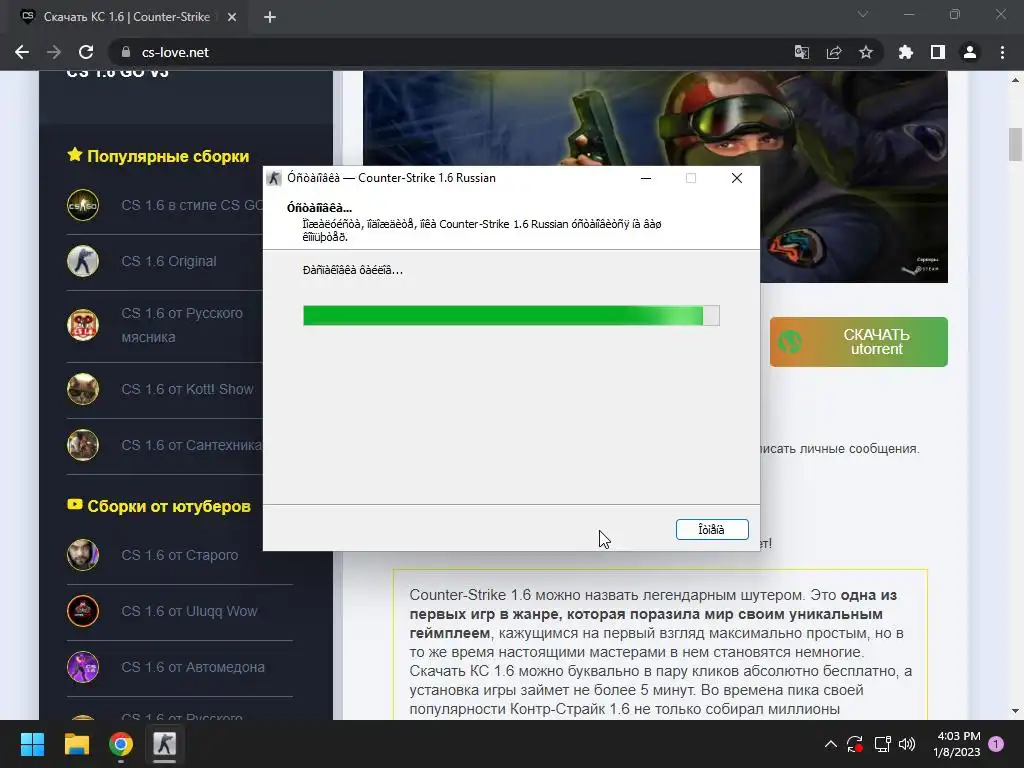1024x768 pixels.
Task: Click the Chrome taskbar icon
Action: pyautogui.click(x=121, y=744)
